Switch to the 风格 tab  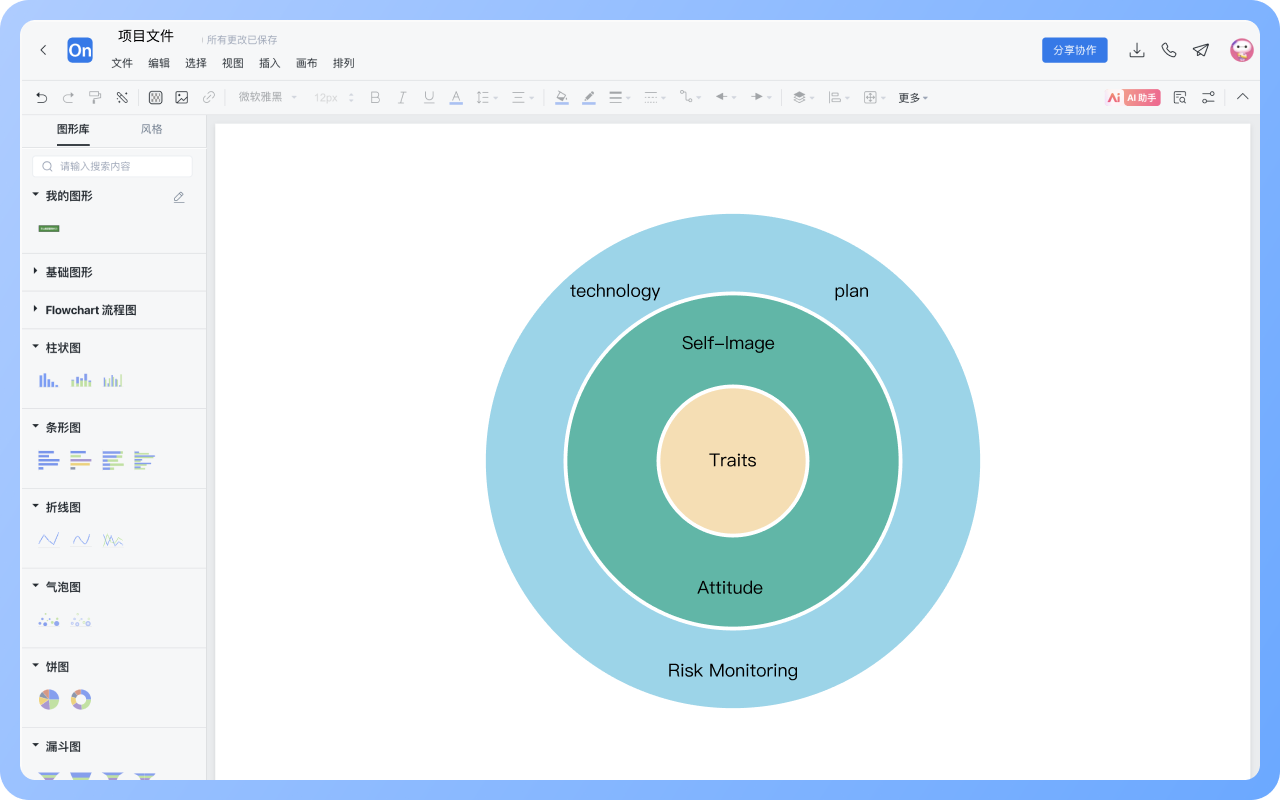click(151, 129)
